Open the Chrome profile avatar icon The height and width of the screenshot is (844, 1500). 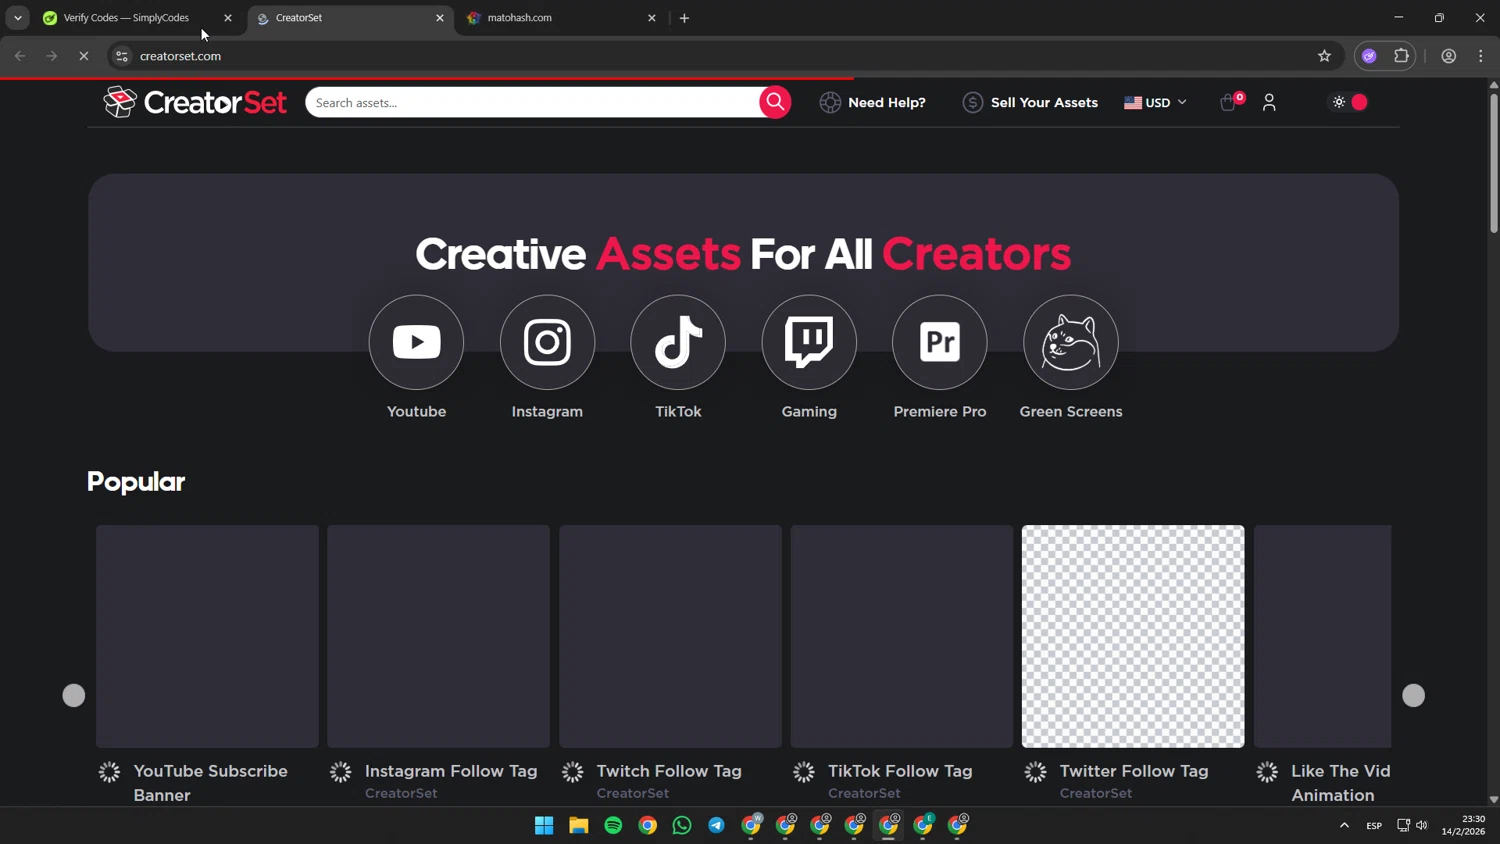(x=1448, y=56)
